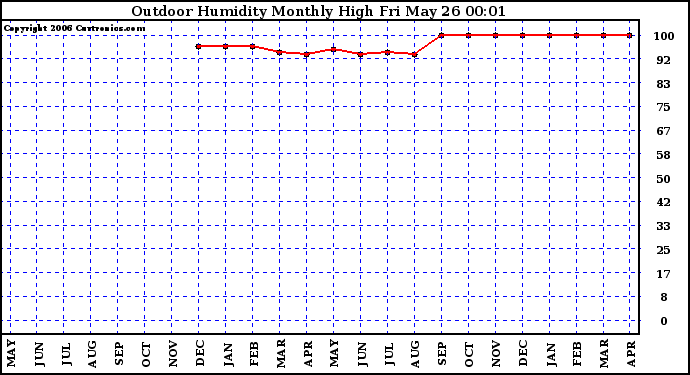The height and width of the screenshot is (375, 690).
Task: Pick the y-axis label "67"
Action: (664, 131)
